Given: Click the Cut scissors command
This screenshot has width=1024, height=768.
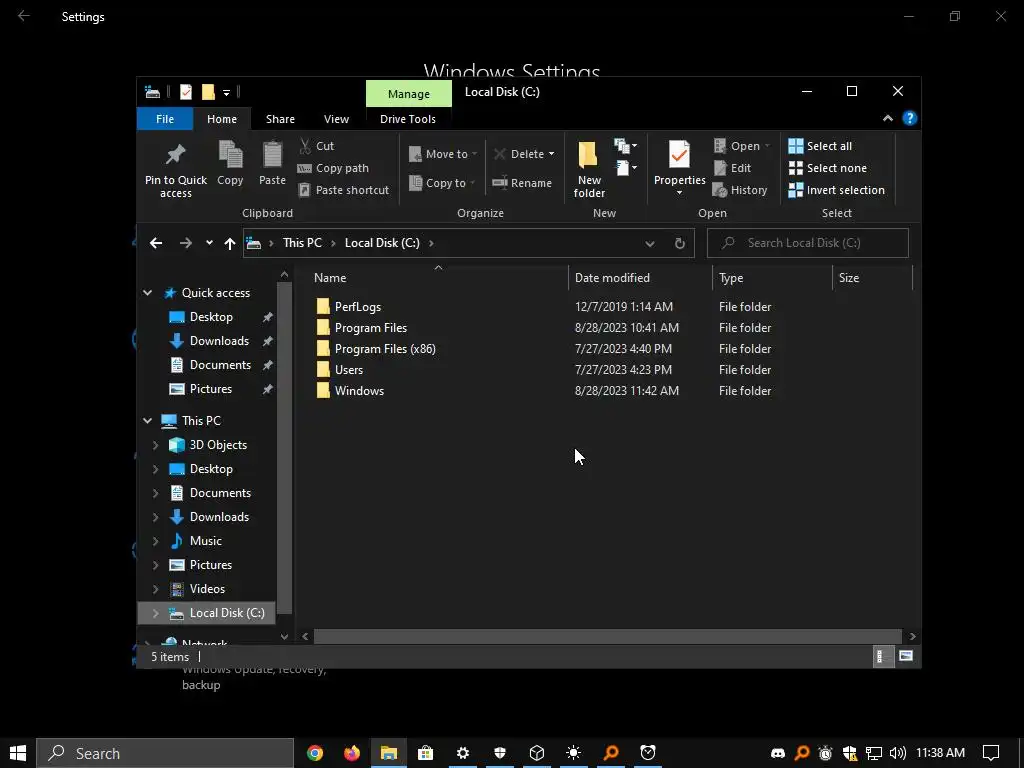Looking at the screenshot, I should pos(317,146).
